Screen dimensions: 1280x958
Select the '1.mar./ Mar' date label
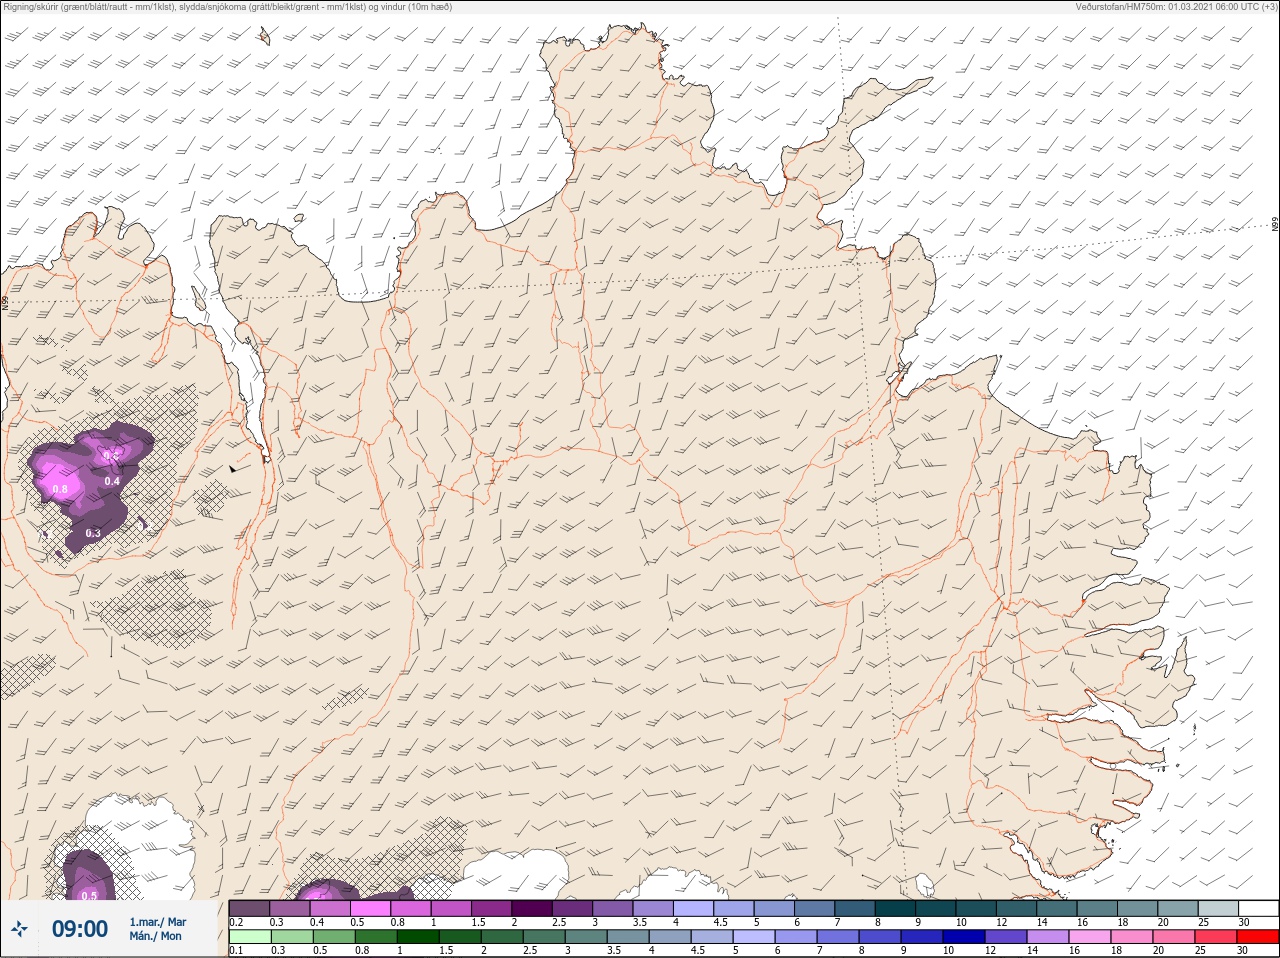[x=158, y=921]
